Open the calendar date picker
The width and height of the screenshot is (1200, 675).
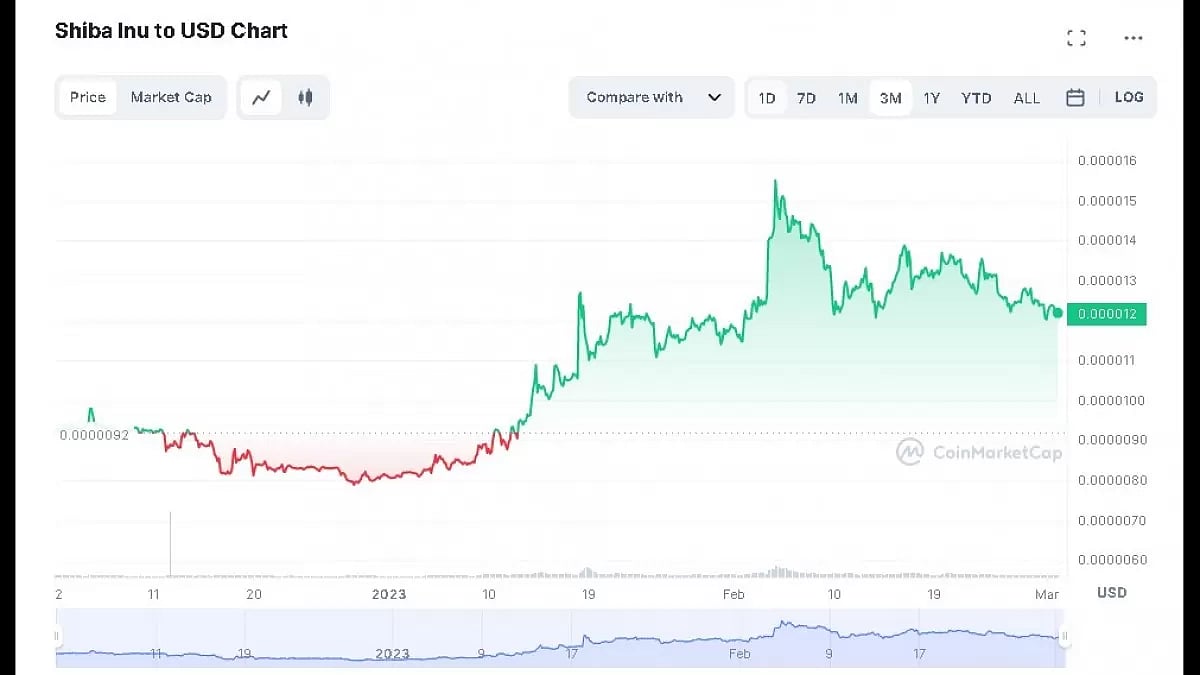click(x=1075, y=97)
